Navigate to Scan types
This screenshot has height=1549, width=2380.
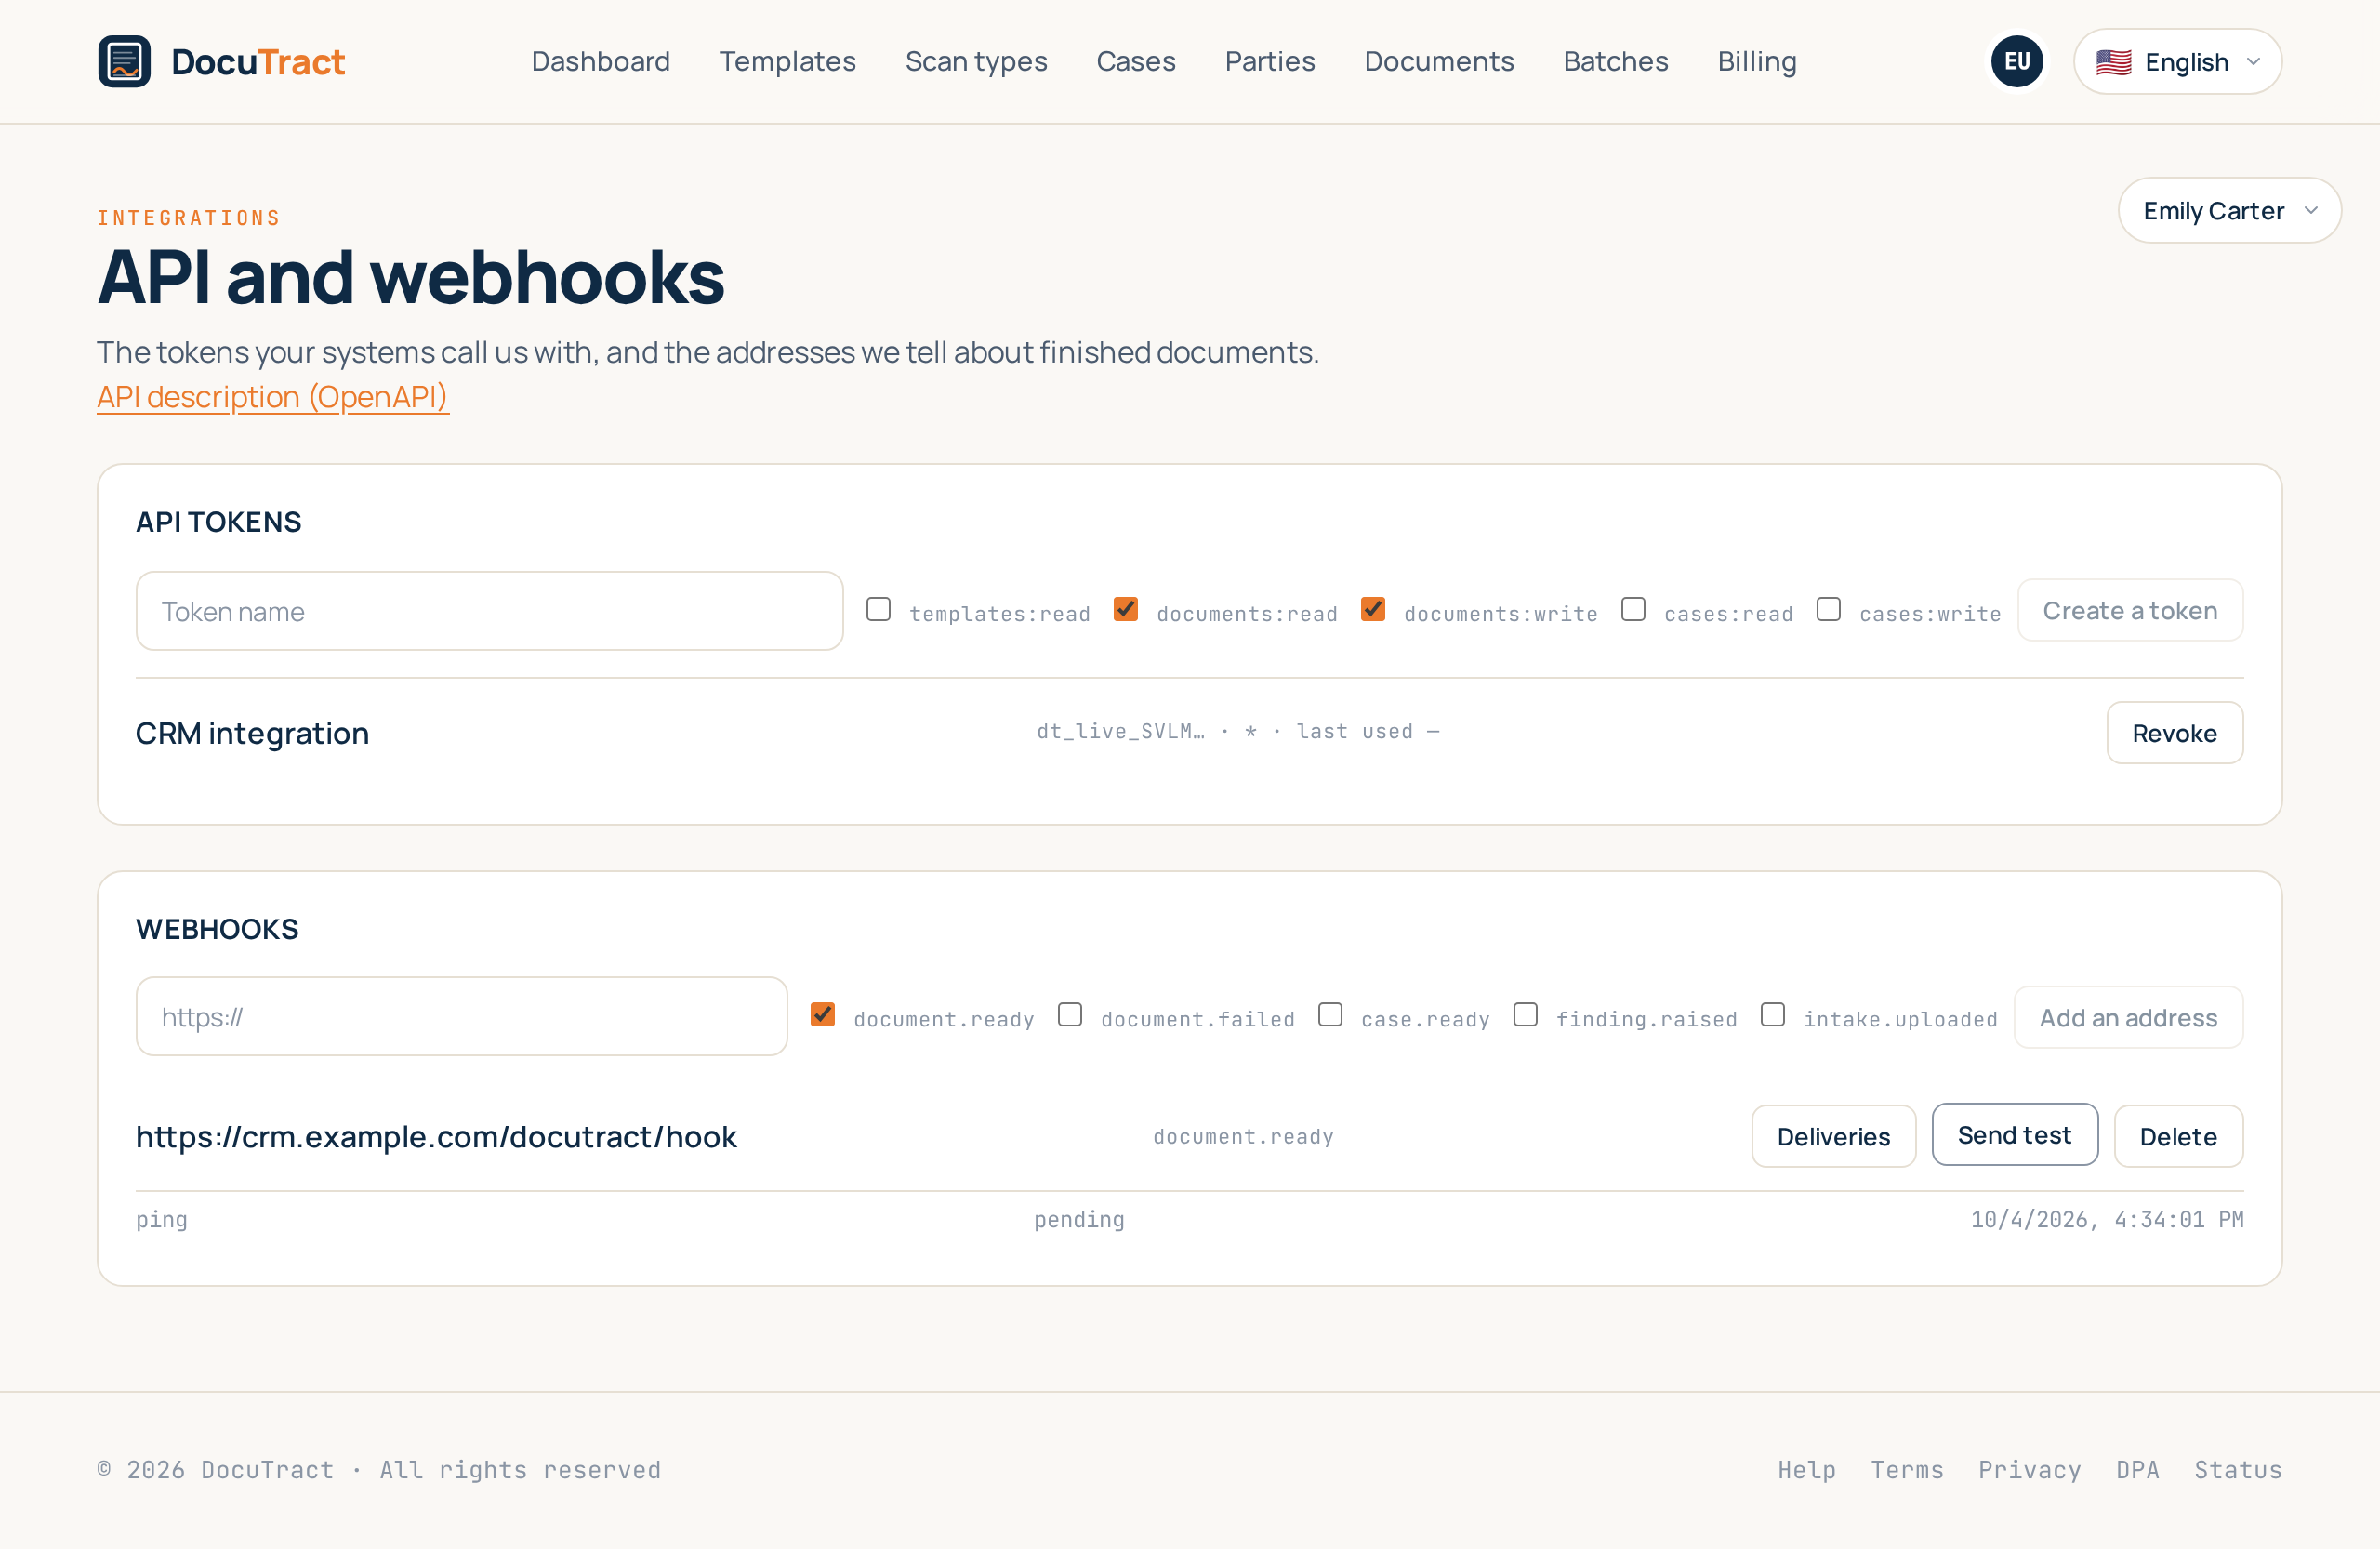click(x=976, y=62)
